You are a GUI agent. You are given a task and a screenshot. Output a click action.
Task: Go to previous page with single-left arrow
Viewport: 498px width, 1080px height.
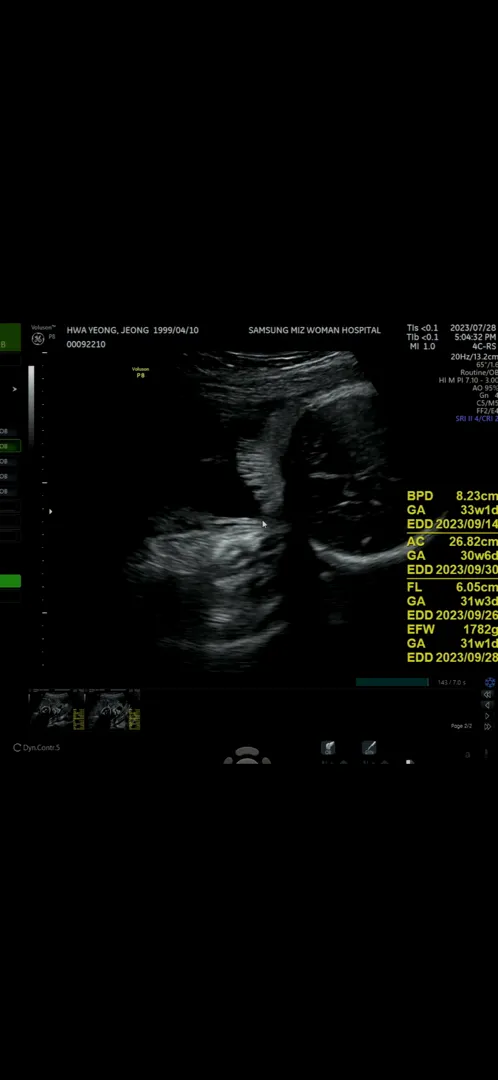(488, 705)
